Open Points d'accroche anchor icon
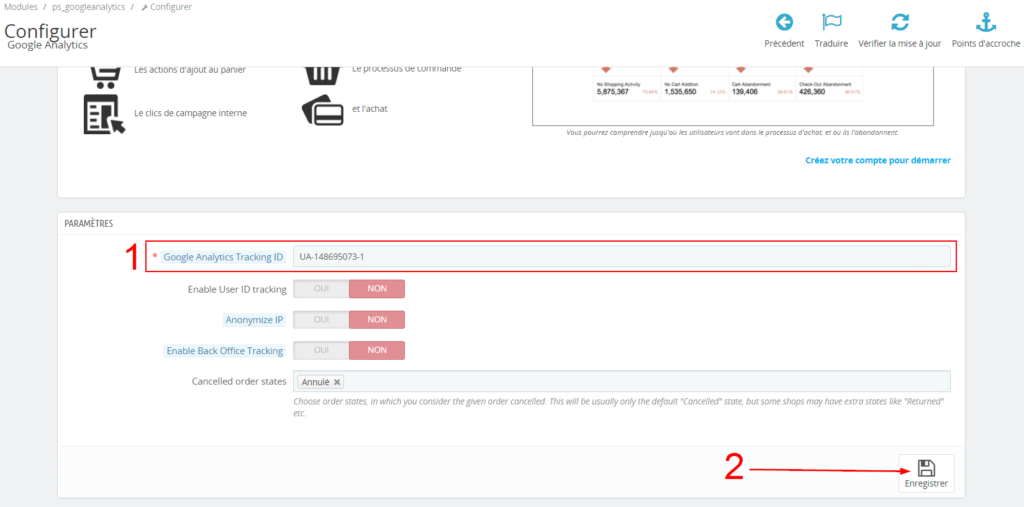Image resolution: width=1024 pixels, height=507 pixels. 986,23
